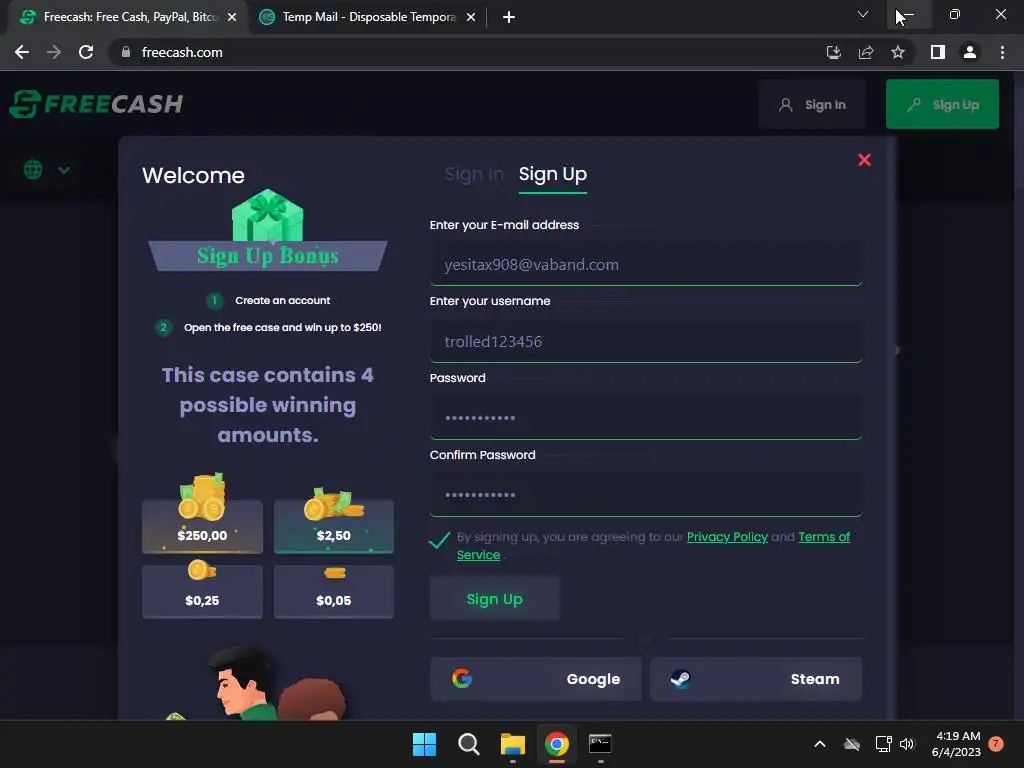The image size is (1024, 768).
Task: Open the Chrome profile icon
Action: pos(970,52)
